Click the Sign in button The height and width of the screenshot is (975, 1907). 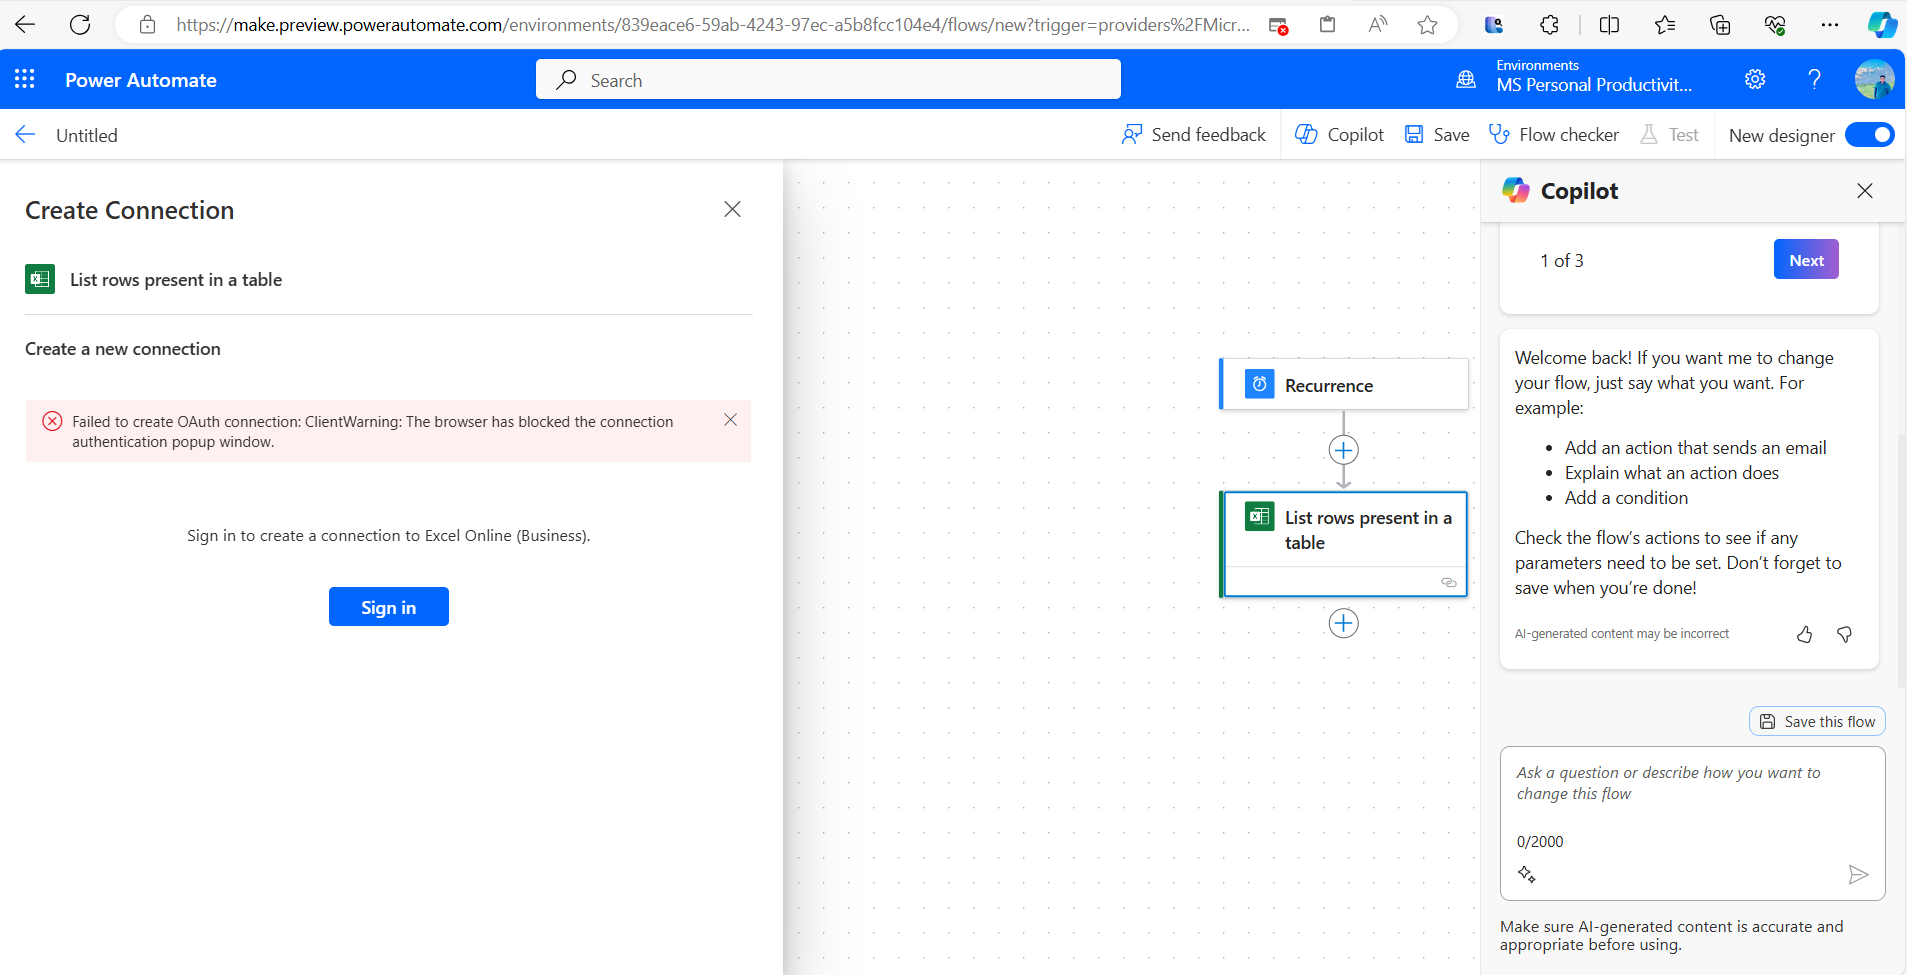point(388,607)
